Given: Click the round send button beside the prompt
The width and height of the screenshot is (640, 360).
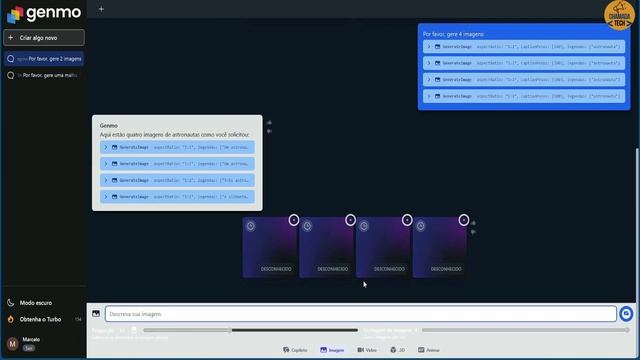Looking at the screenshot, I should pyautogui.click(x=626, y=314).
